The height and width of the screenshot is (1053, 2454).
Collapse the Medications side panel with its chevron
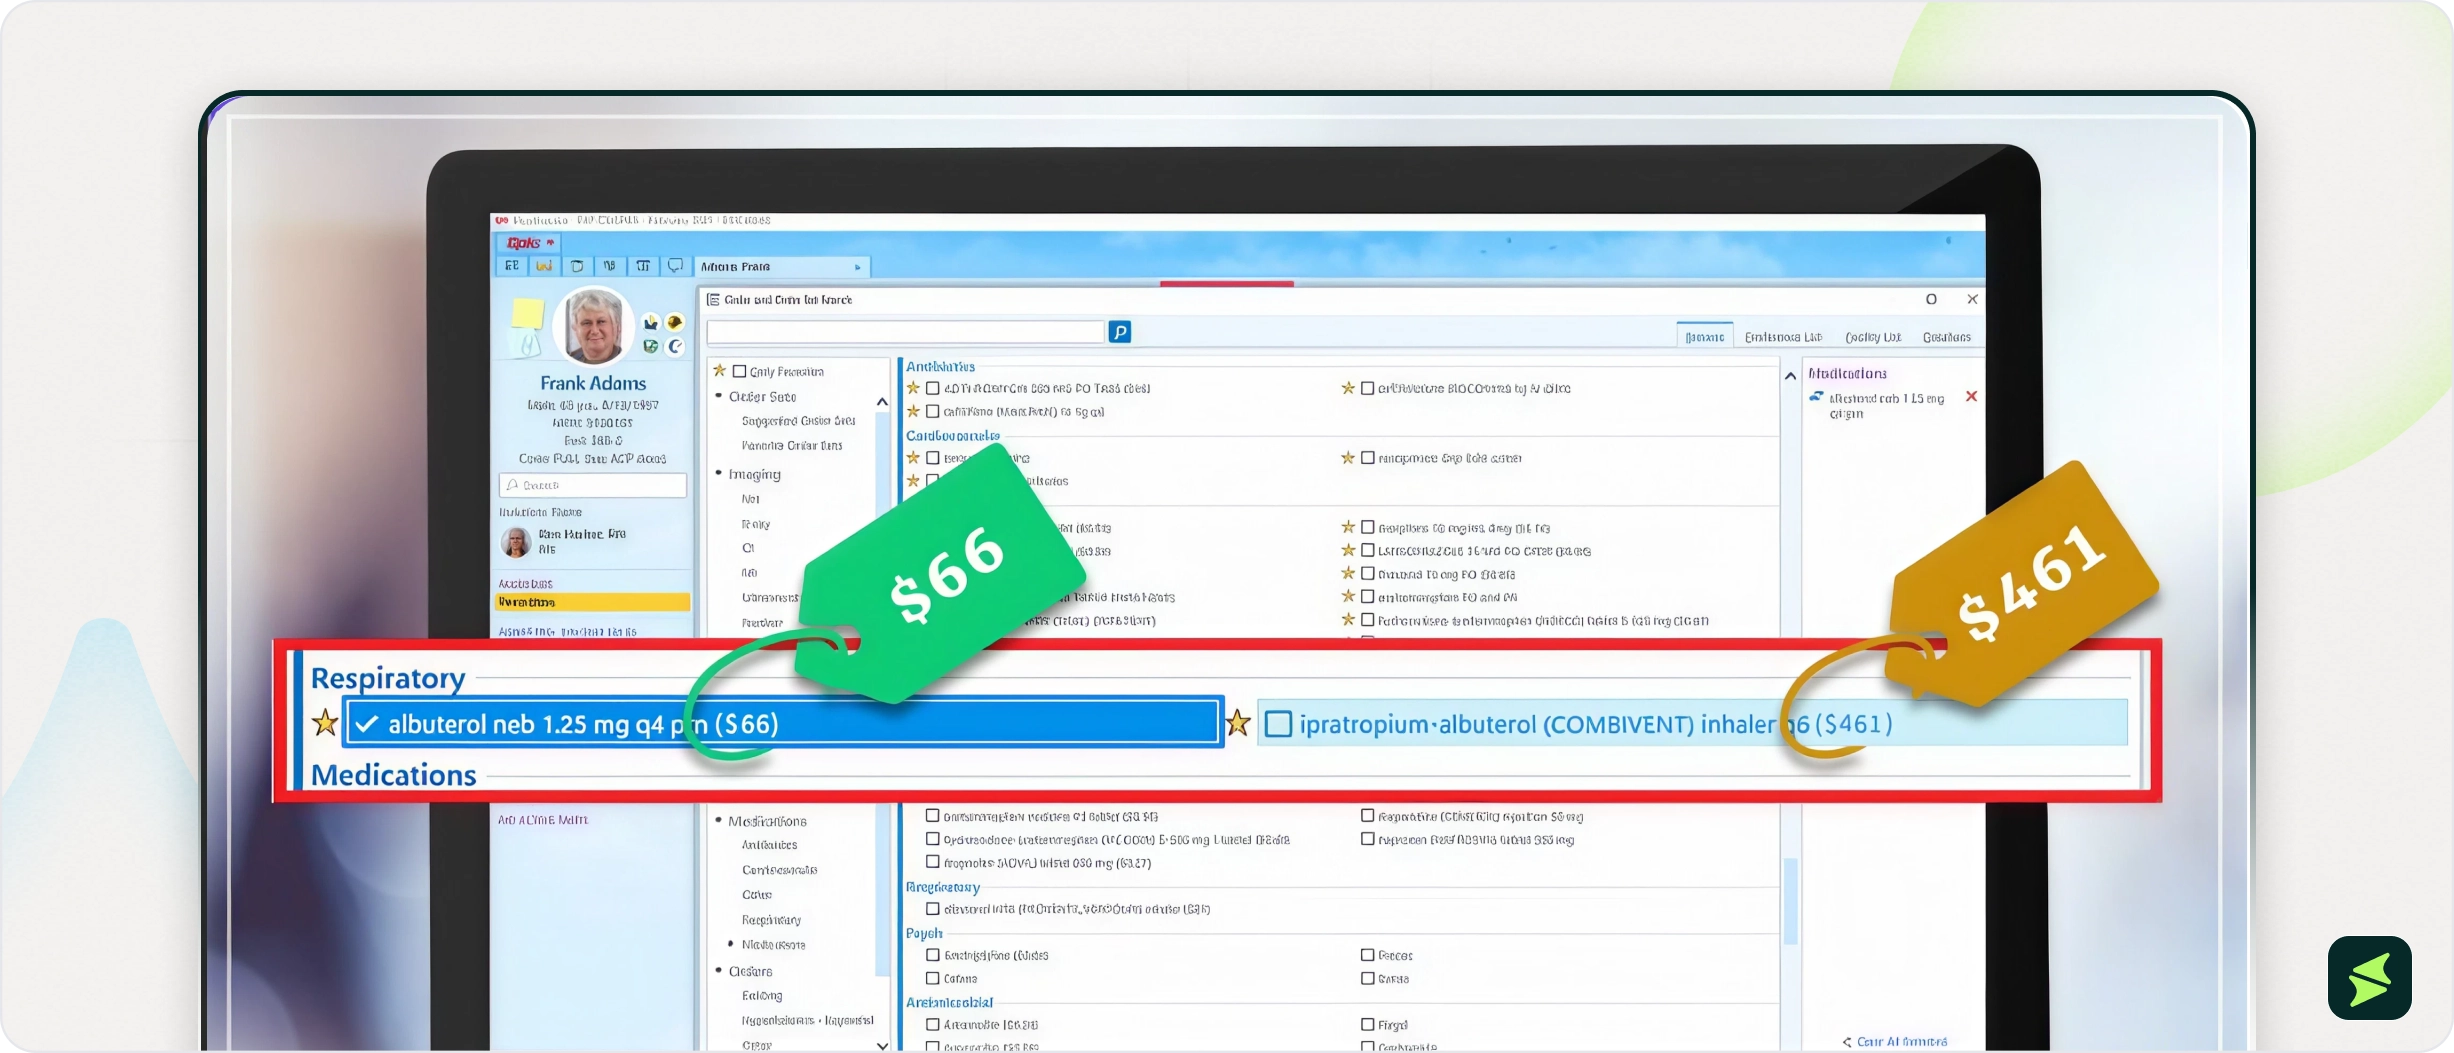tap(1791, 376)
